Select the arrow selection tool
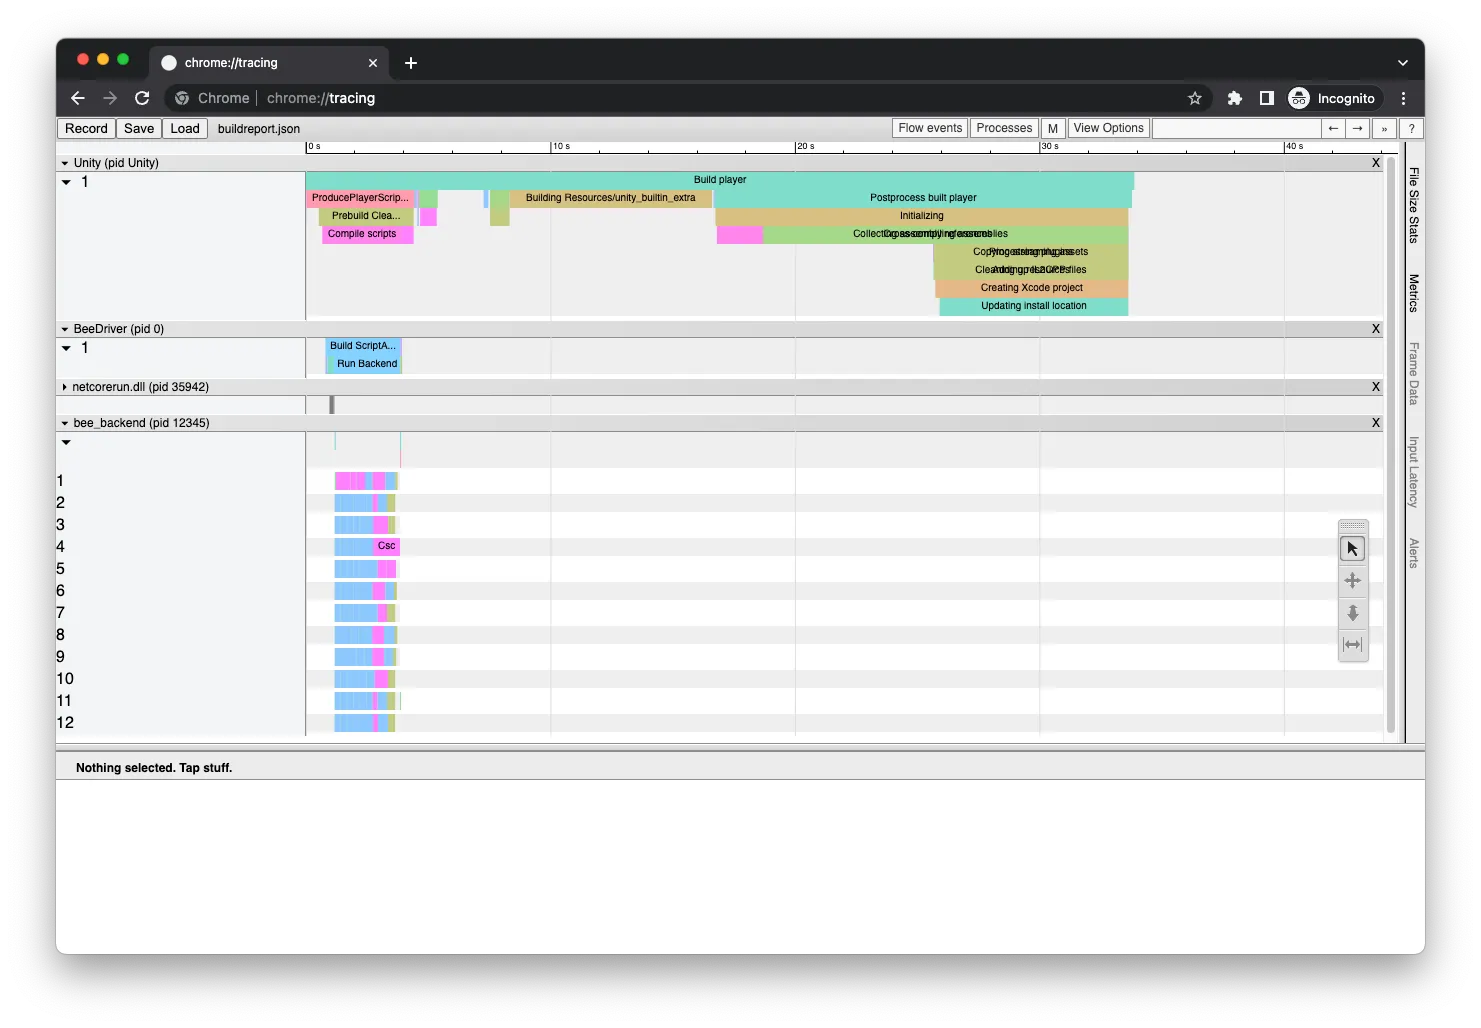 coord(1352,548)
